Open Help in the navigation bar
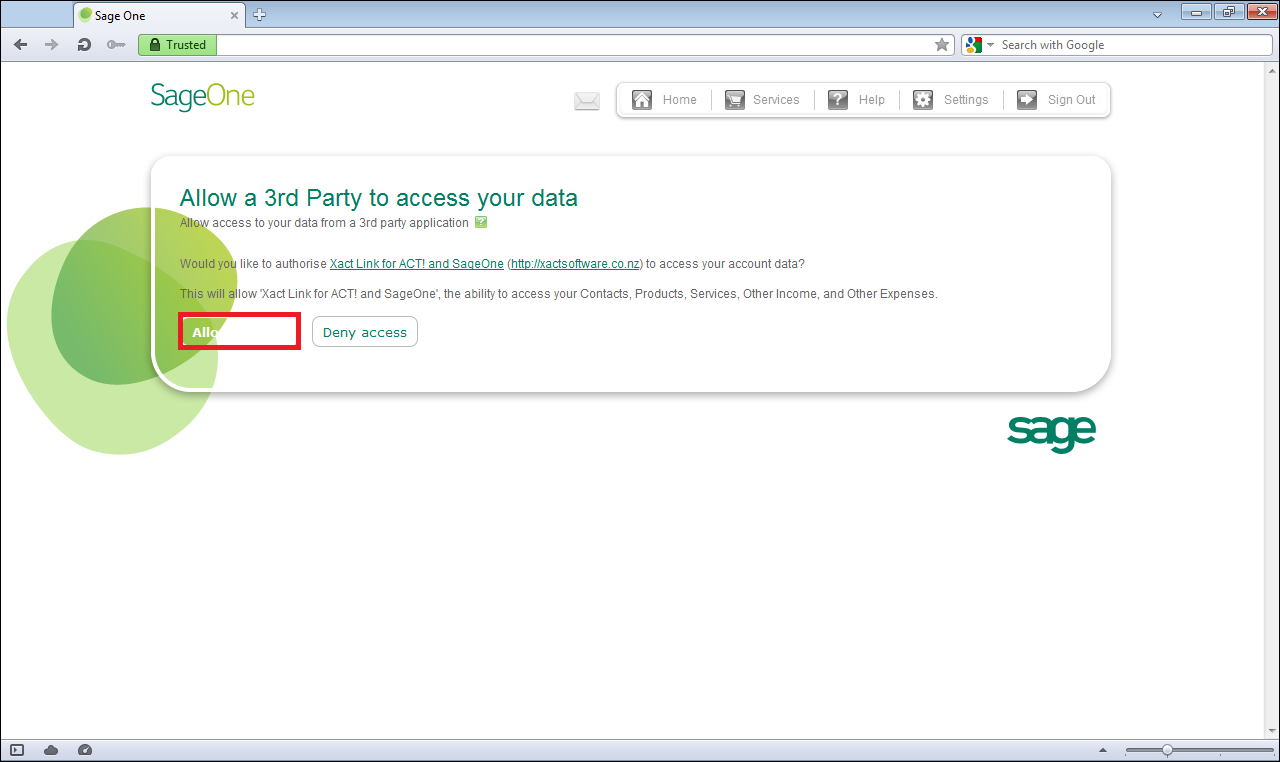 856,100
